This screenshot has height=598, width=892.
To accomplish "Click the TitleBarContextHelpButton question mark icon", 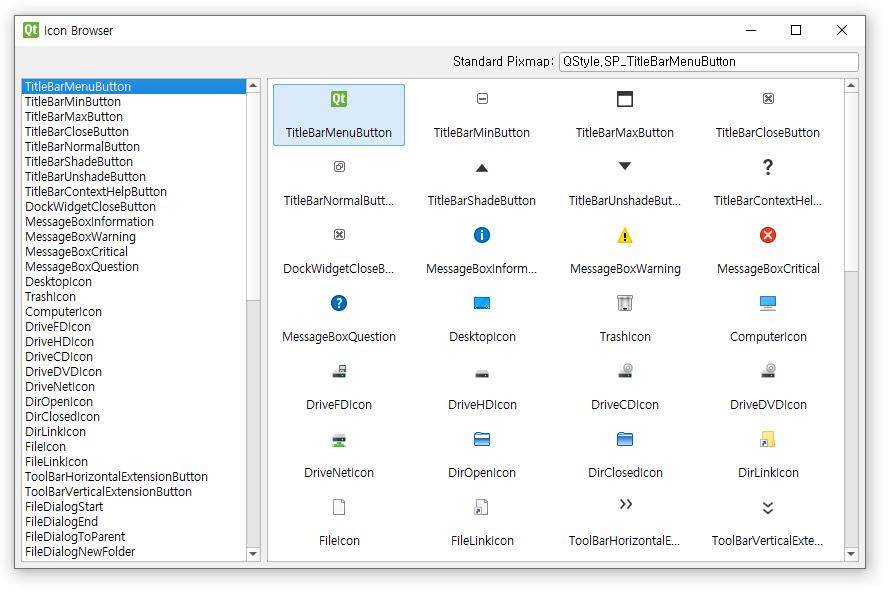I will (768, 167).
